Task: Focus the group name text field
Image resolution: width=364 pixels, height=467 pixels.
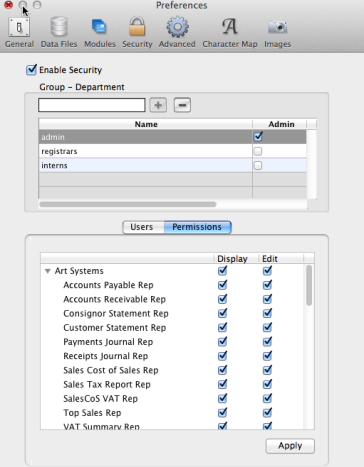Action: click(92, 105)
